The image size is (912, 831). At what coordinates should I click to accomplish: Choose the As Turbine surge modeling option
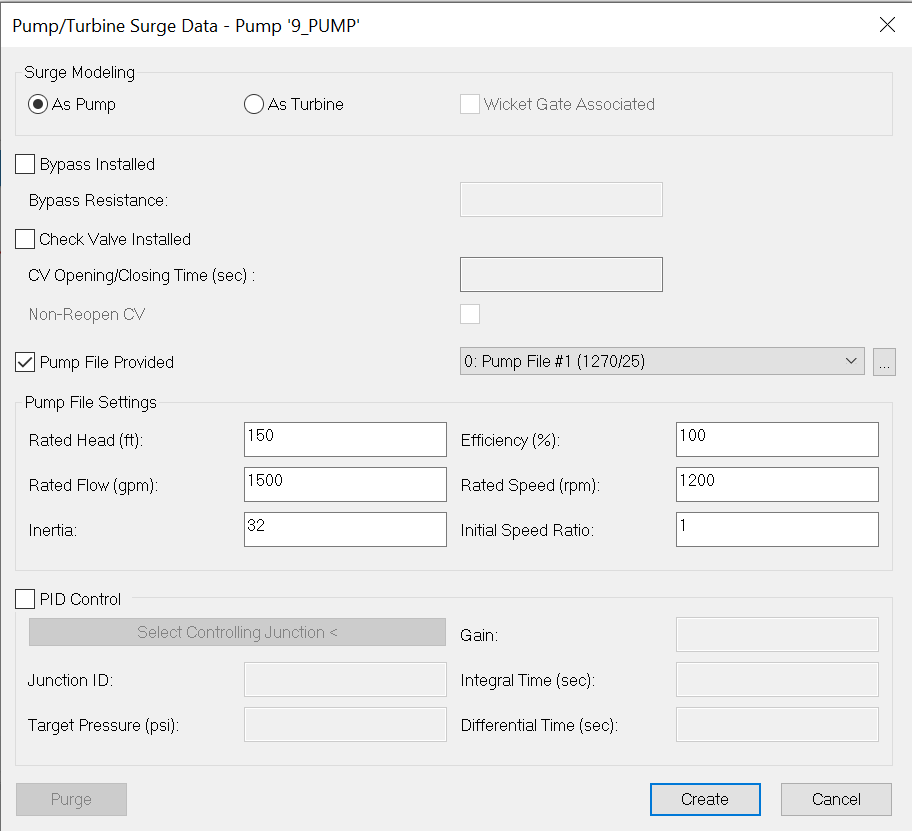(x=254, y=104)
